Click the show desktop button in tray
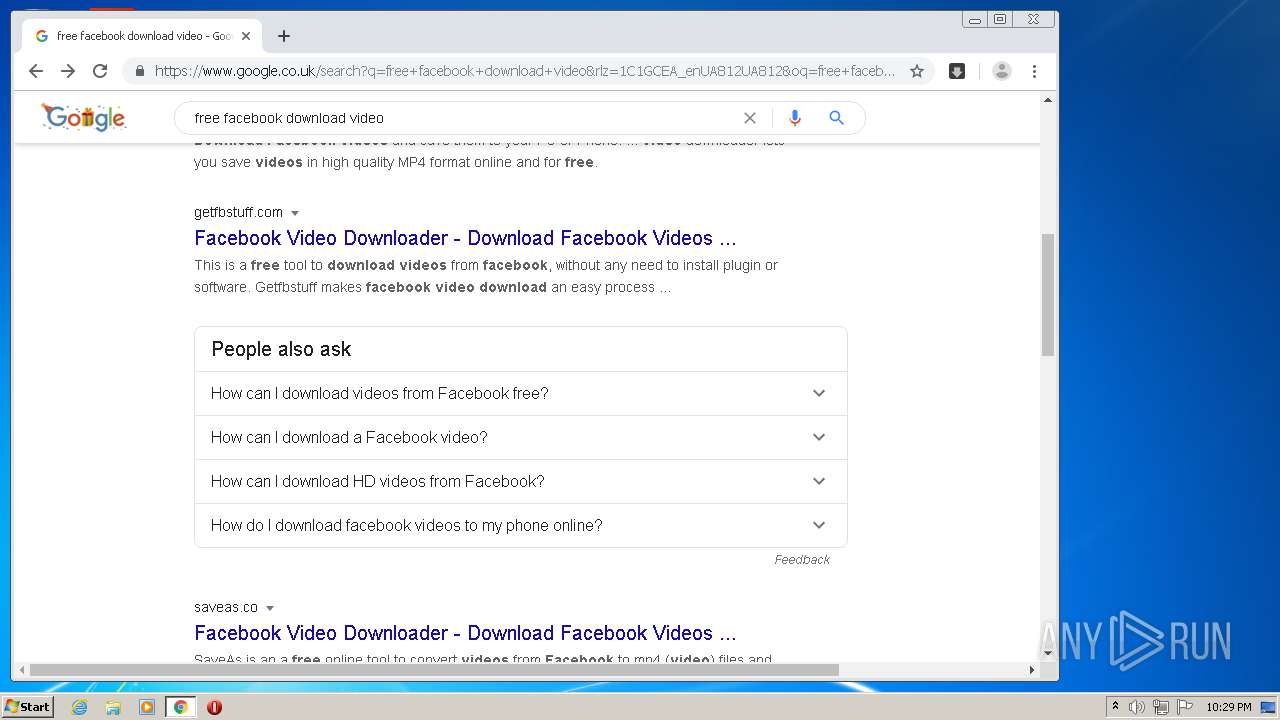Screen dimensions: 1280x720 coord(1269,707)
